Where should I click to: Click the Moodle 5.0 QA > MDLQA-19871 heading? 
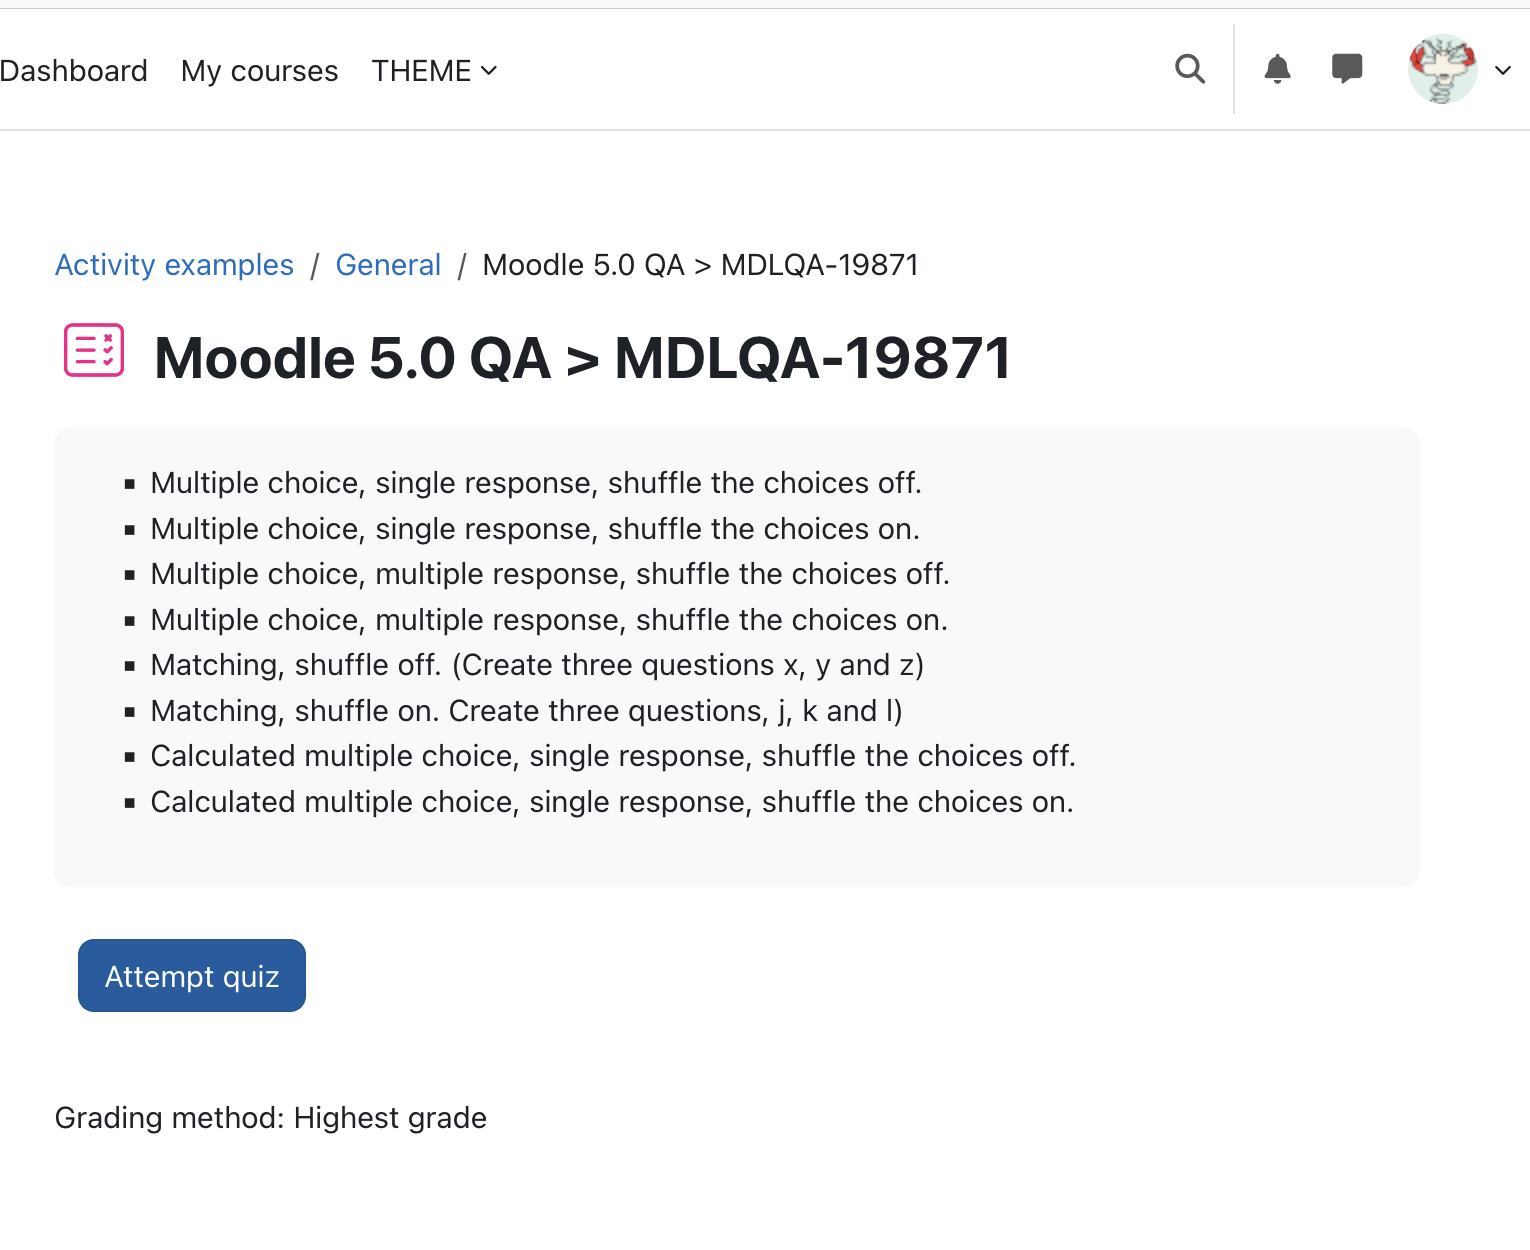click(x=583, y=358)
